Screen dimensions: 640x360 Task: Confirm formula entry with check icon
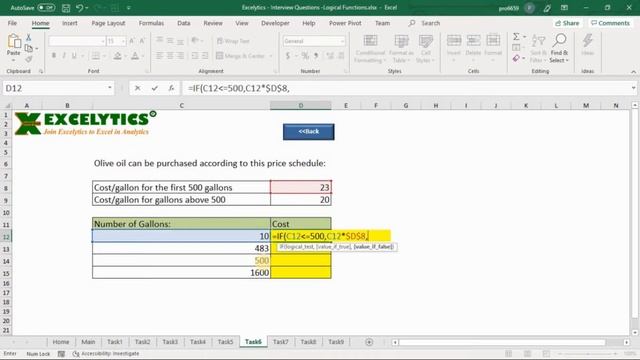coord(154,88)
